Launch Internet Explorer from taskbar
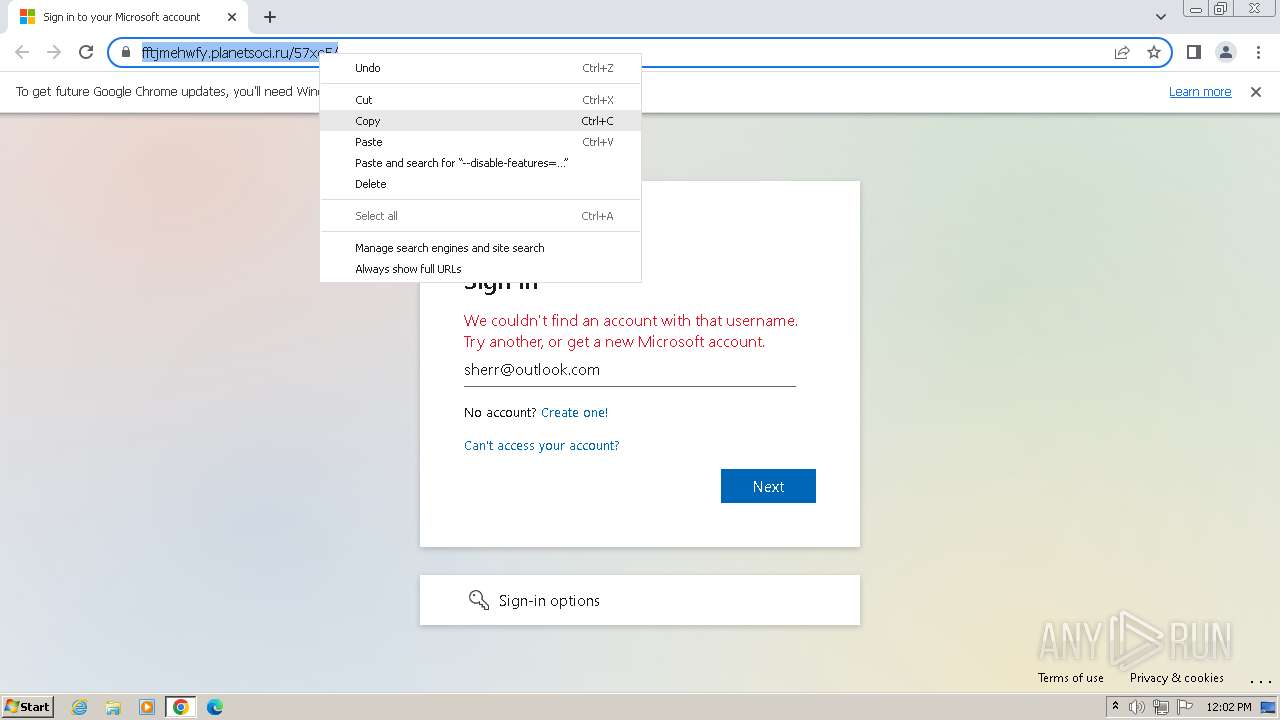Screen dimensions: 1280x720 (x=80, y=707)
